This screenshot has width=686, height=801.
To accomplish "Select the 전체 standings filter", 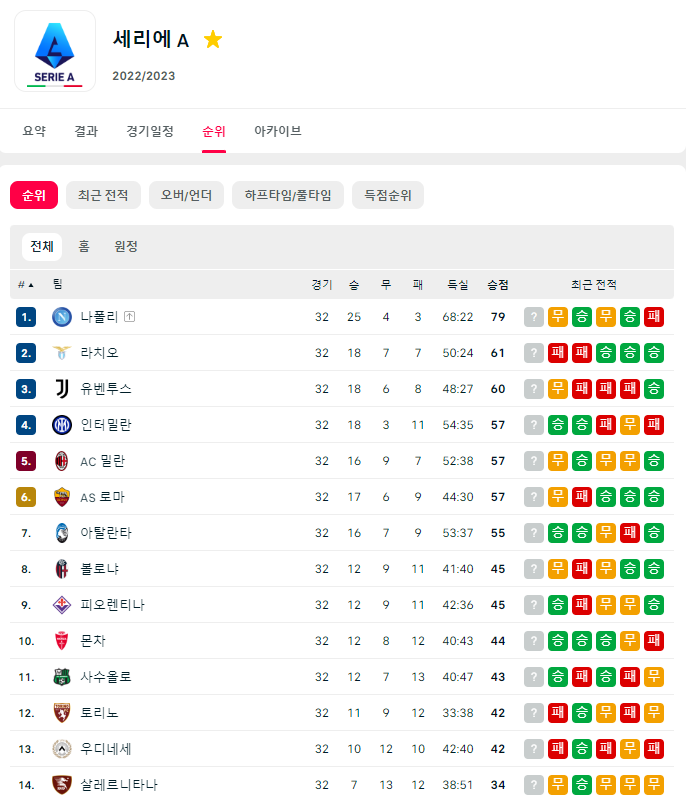I will click(42, 247).
